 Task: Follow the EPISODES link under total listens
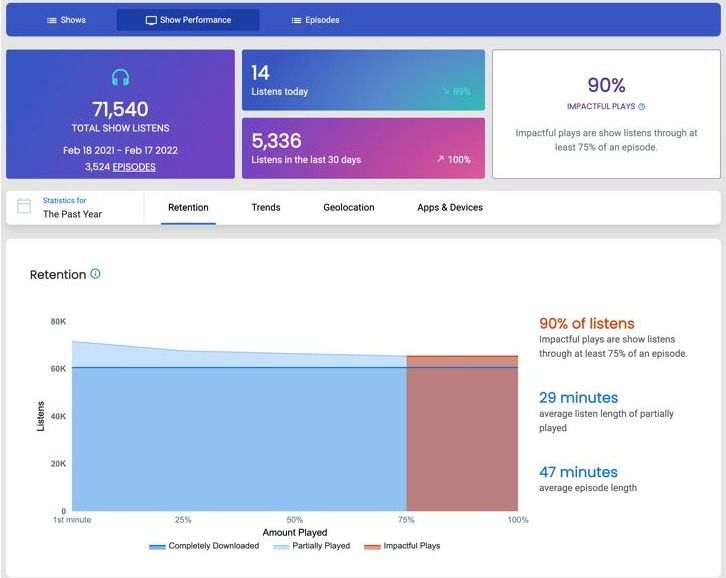click(x=134, y=167)
